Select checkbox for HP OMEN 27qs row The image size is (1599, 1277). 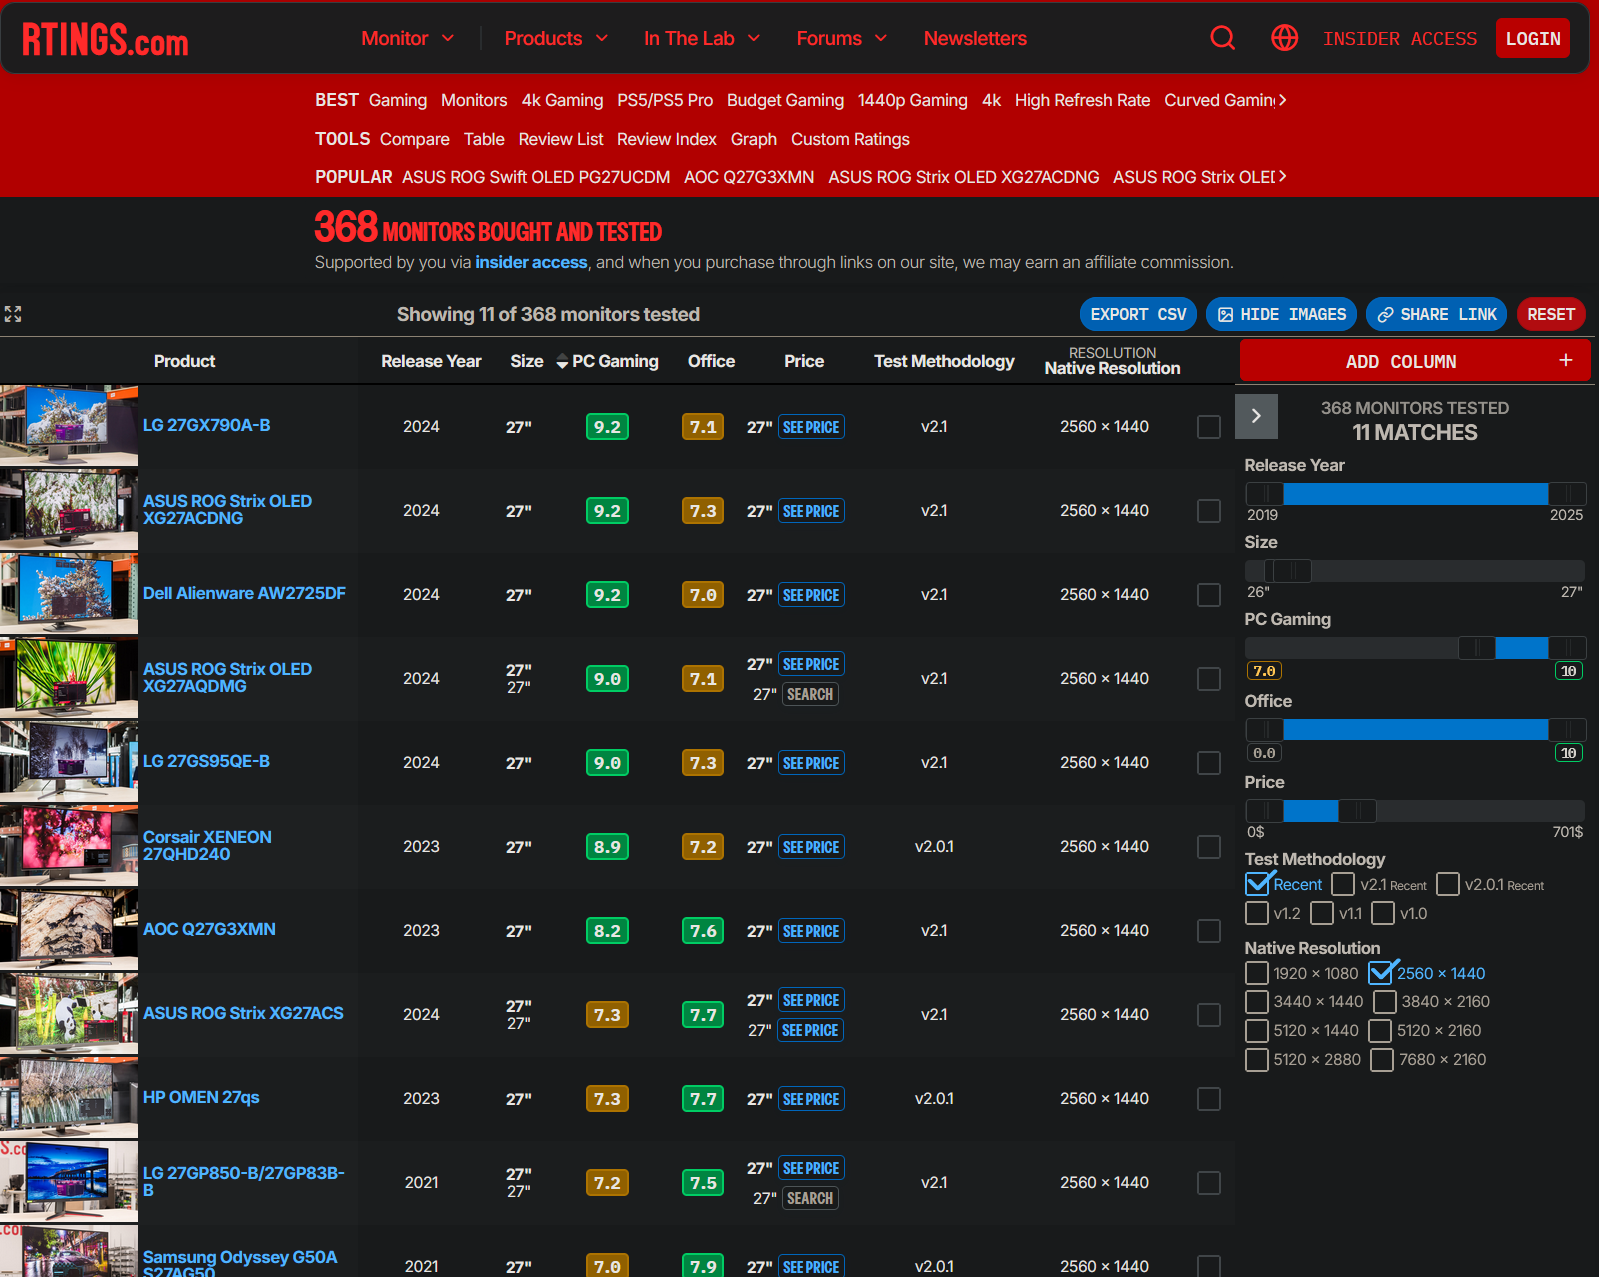(x=1208, y=1099)
